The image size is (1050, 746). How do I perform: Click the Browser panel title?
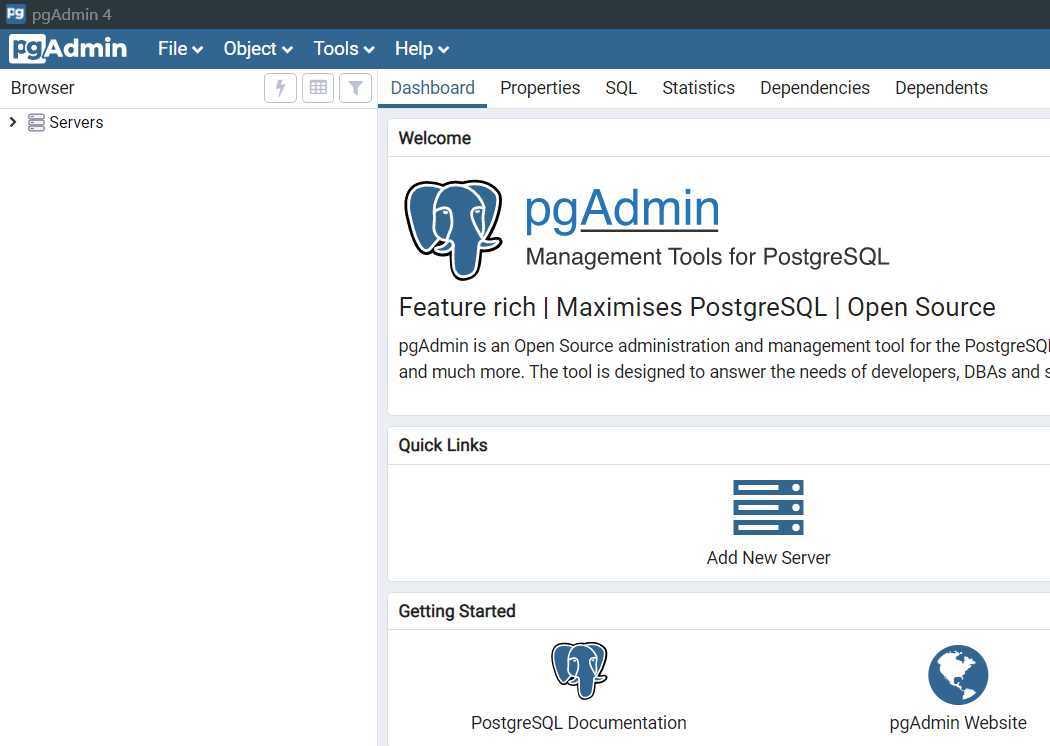coord(43,88)
